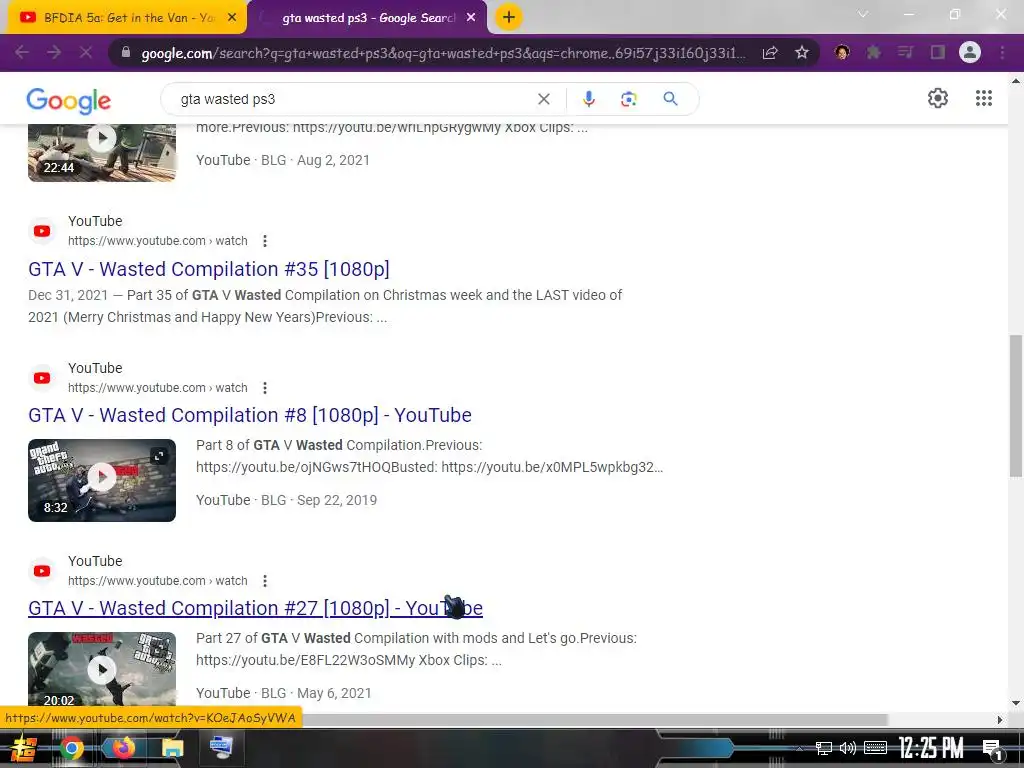Go forward to the next page

tap(54, 52)
